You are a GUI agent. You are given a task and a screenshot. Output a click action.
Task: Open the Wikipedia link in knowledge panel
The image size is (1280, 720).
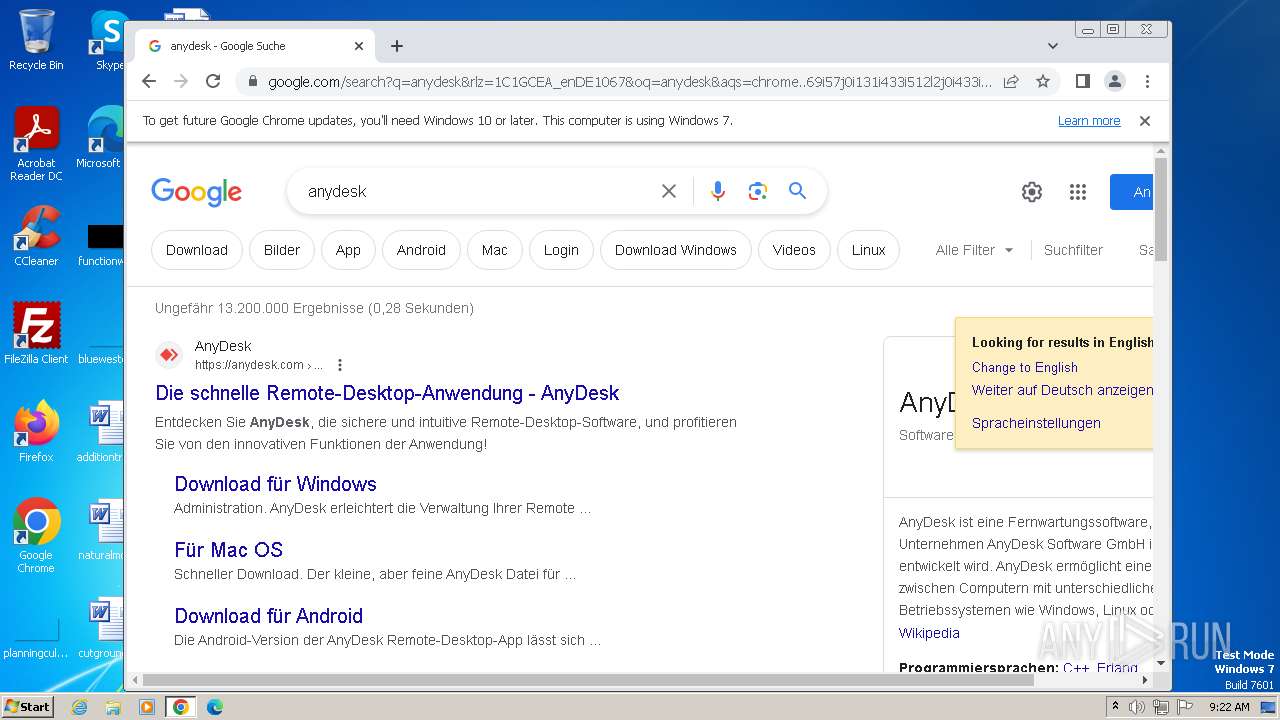pos(929,633)
